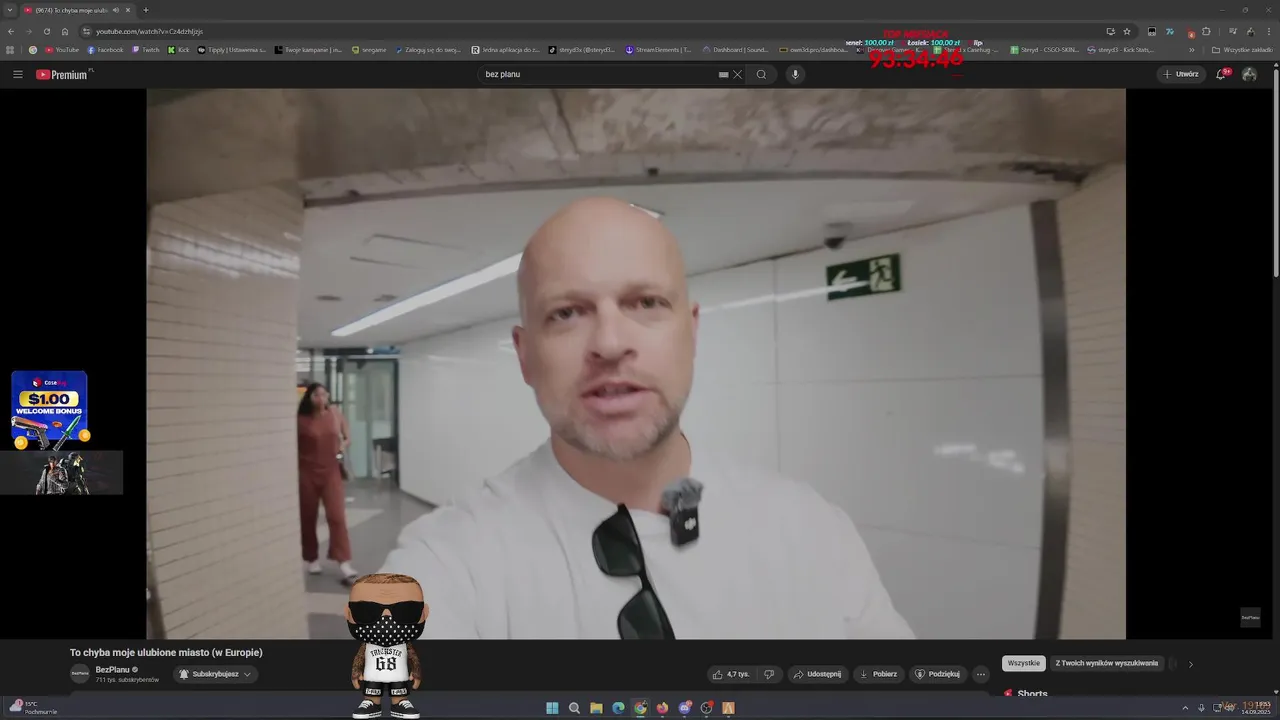Go back one page in the browser
Screen dimensions: 1280x720
(11, 31)
